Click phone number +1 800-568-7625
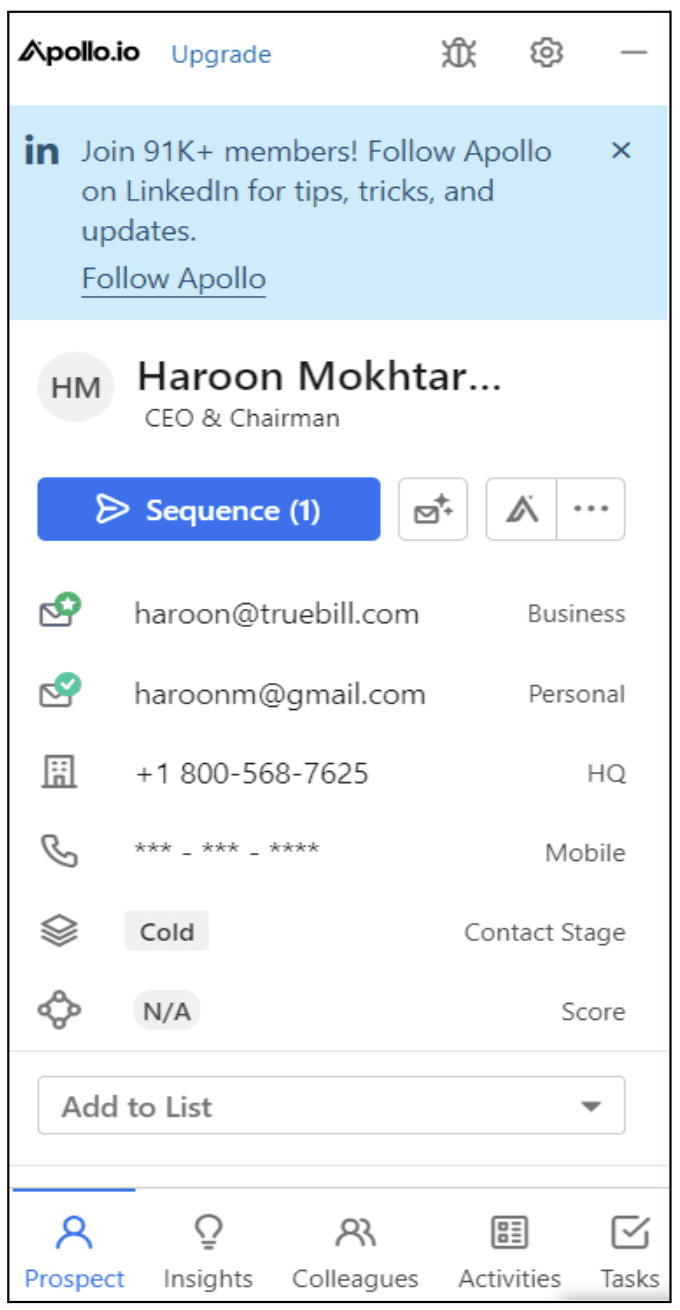Image resolution: width=680 pixels, height=1310 pixels. 252,773
